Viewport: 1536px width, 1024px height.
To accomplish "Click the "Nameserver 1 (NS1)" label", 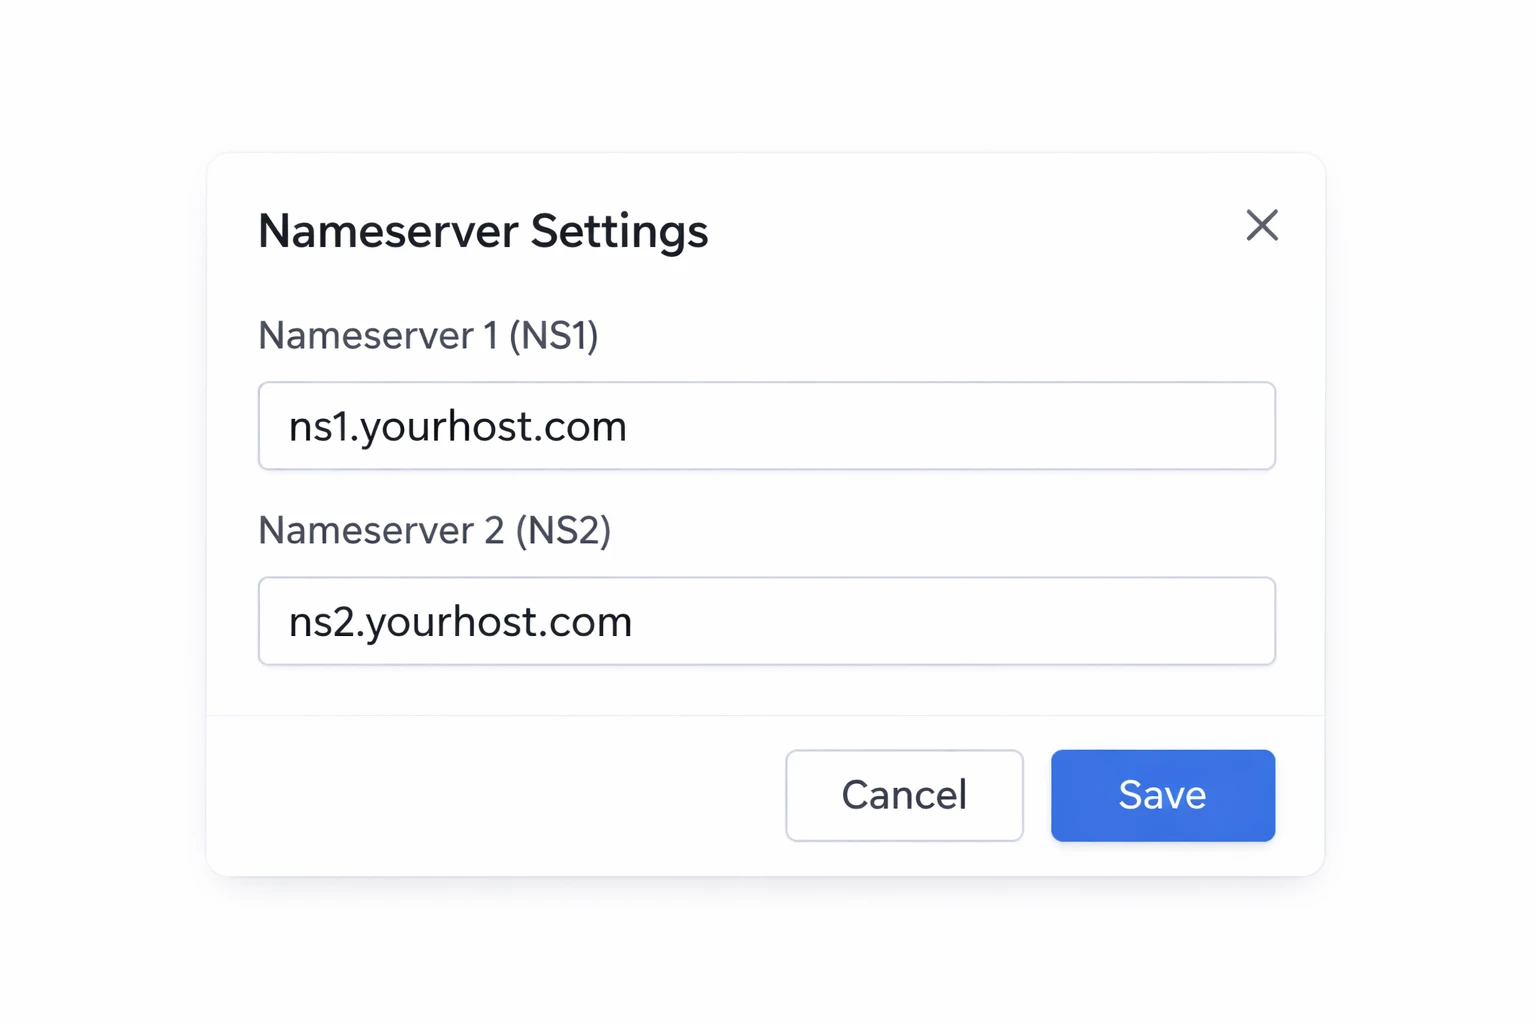I will (428, 336).
